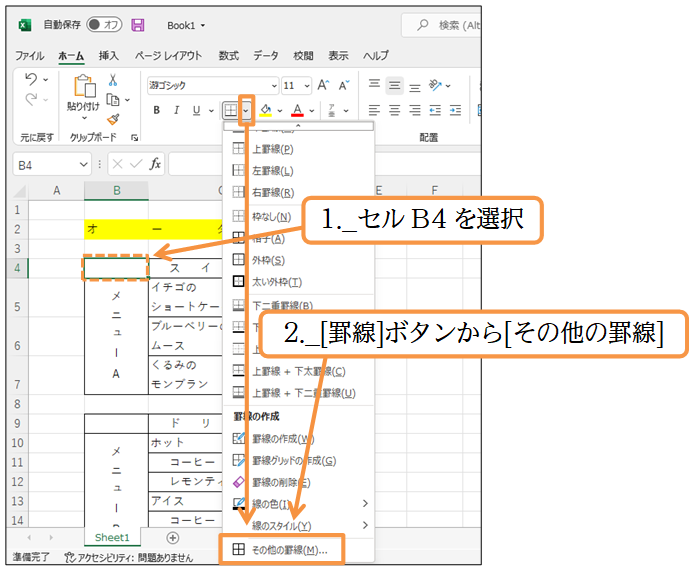
Task: Click the Cut scissors icon
Action: (113, 80)
